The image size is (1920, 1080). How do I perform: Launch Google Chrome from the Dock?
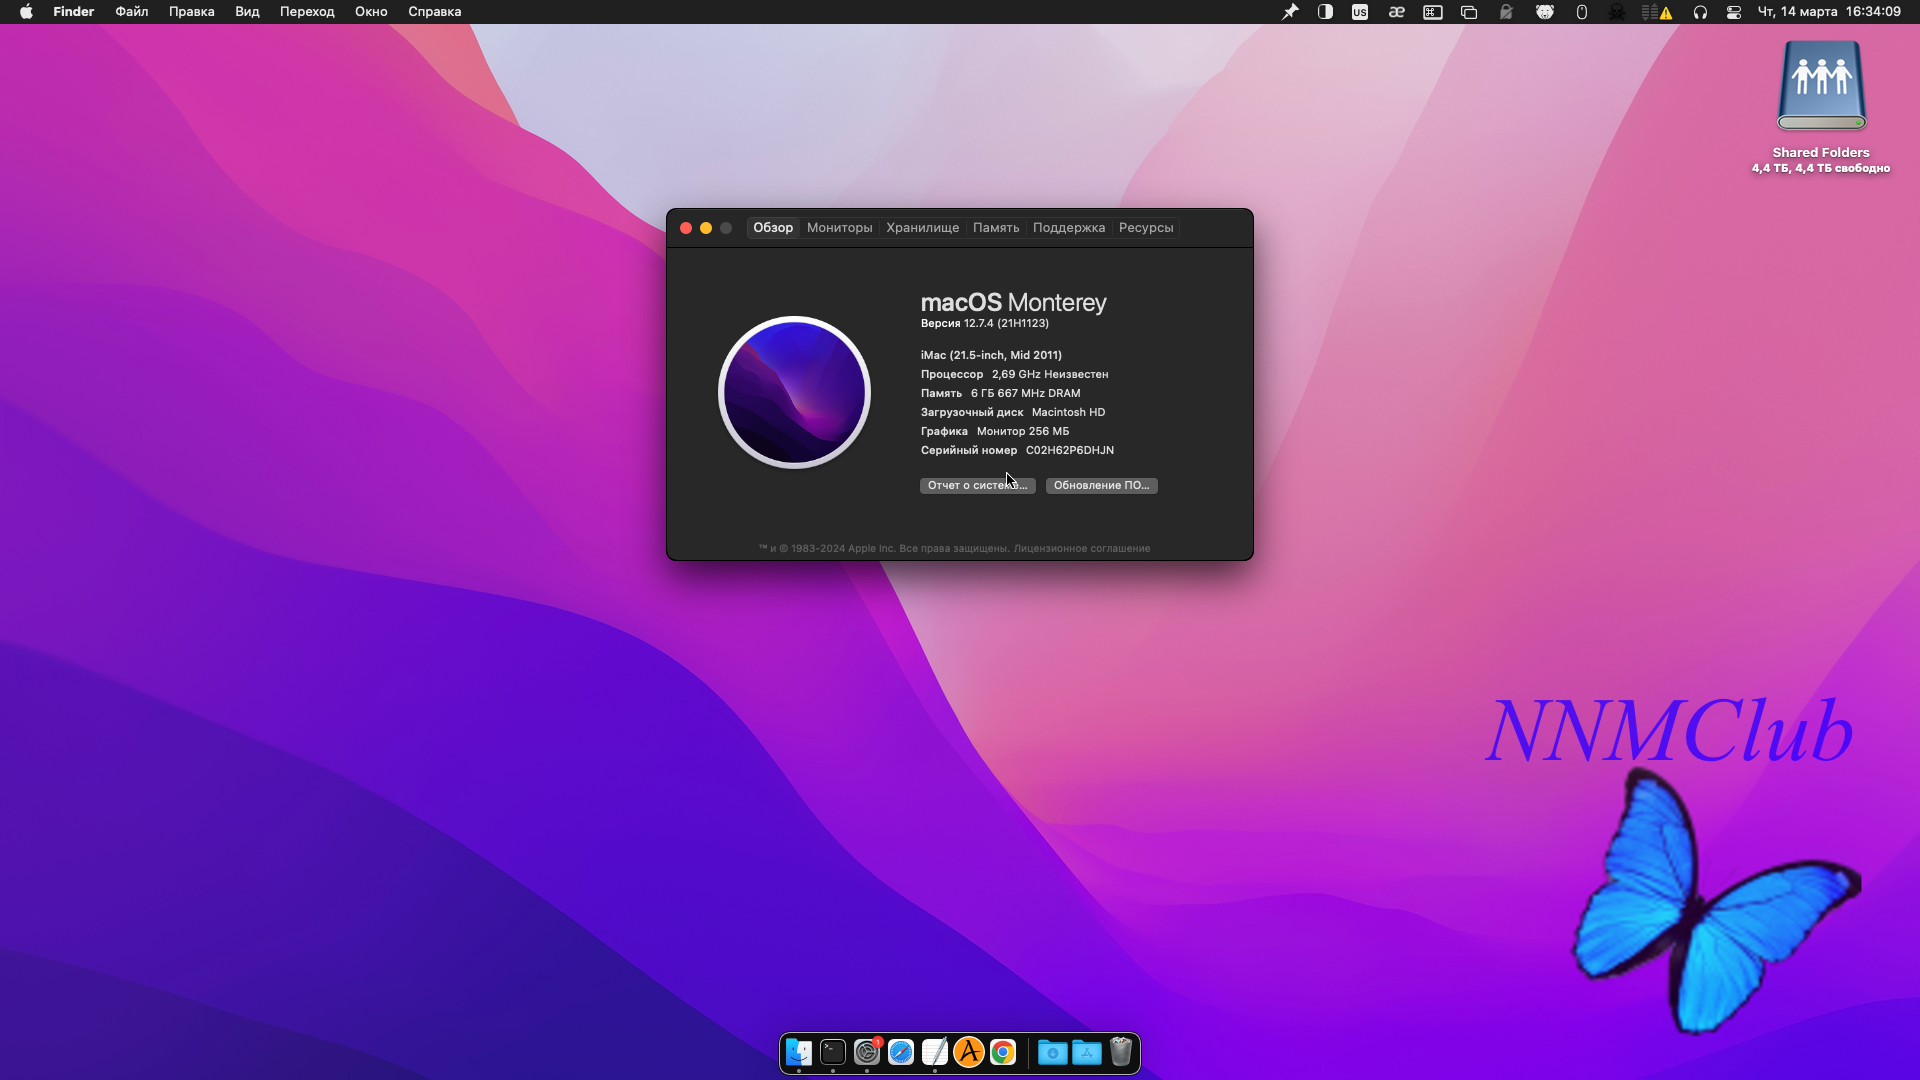click(x=1003, y=1052)
